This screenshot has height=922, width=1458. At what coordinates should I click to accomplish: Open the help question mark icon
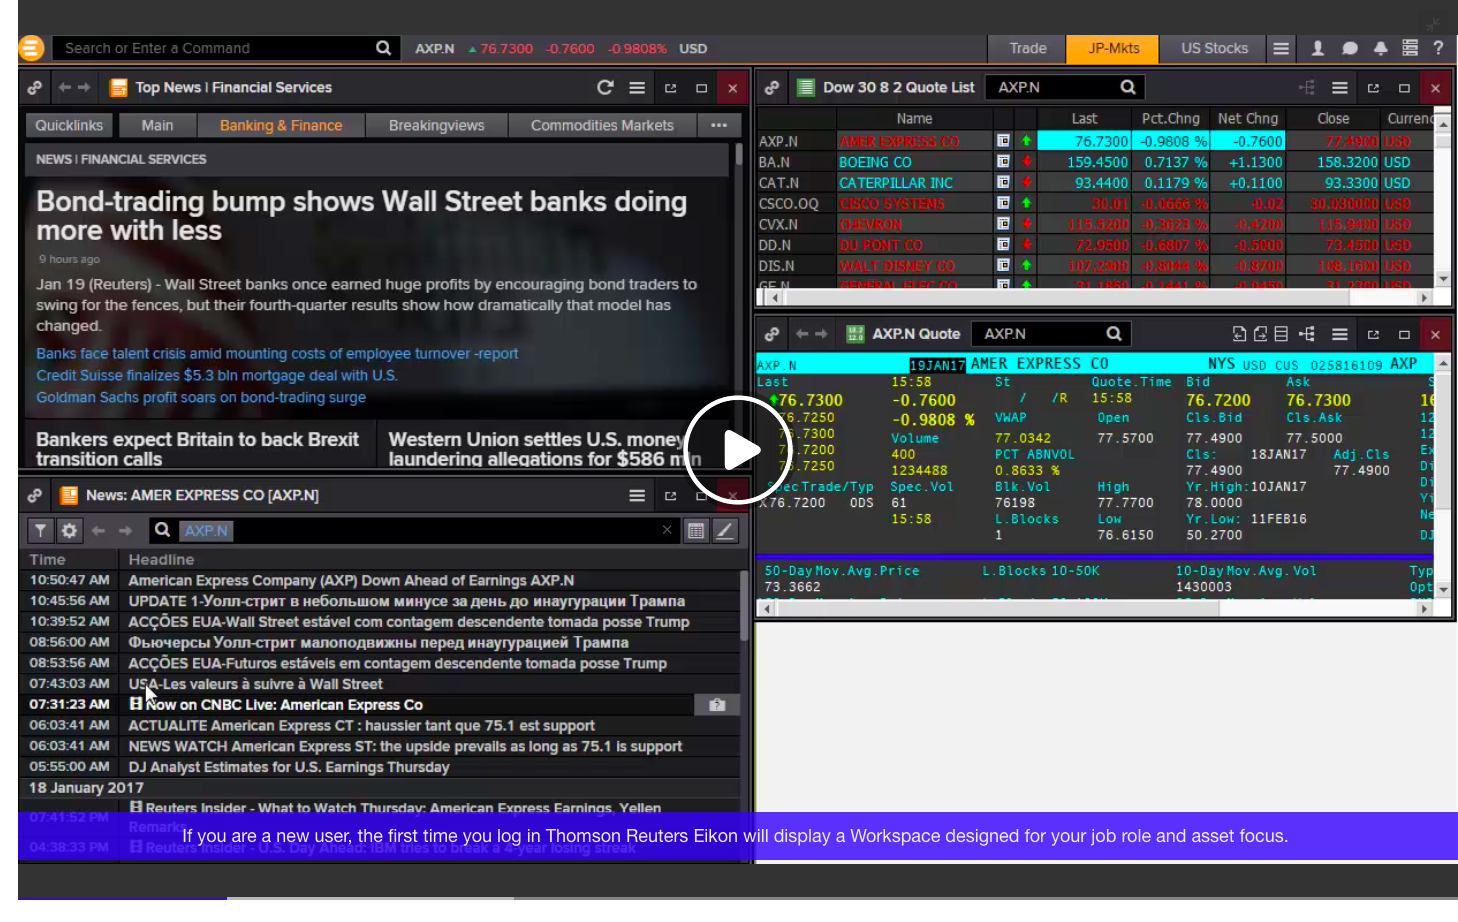tap(1438, 48)
